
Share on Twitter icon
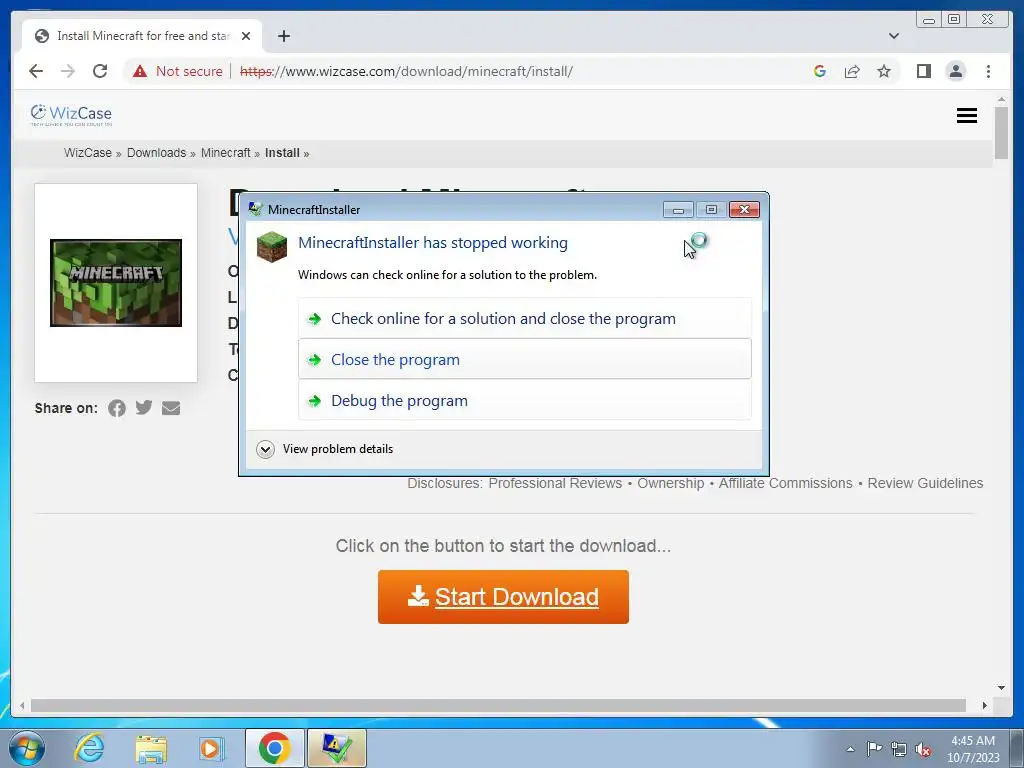coord(144,408)
